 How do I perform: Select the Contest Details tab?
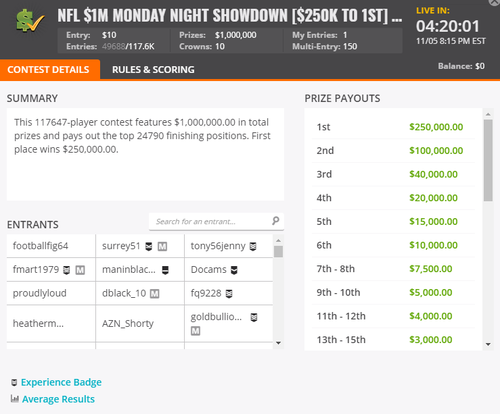(49, 70)
